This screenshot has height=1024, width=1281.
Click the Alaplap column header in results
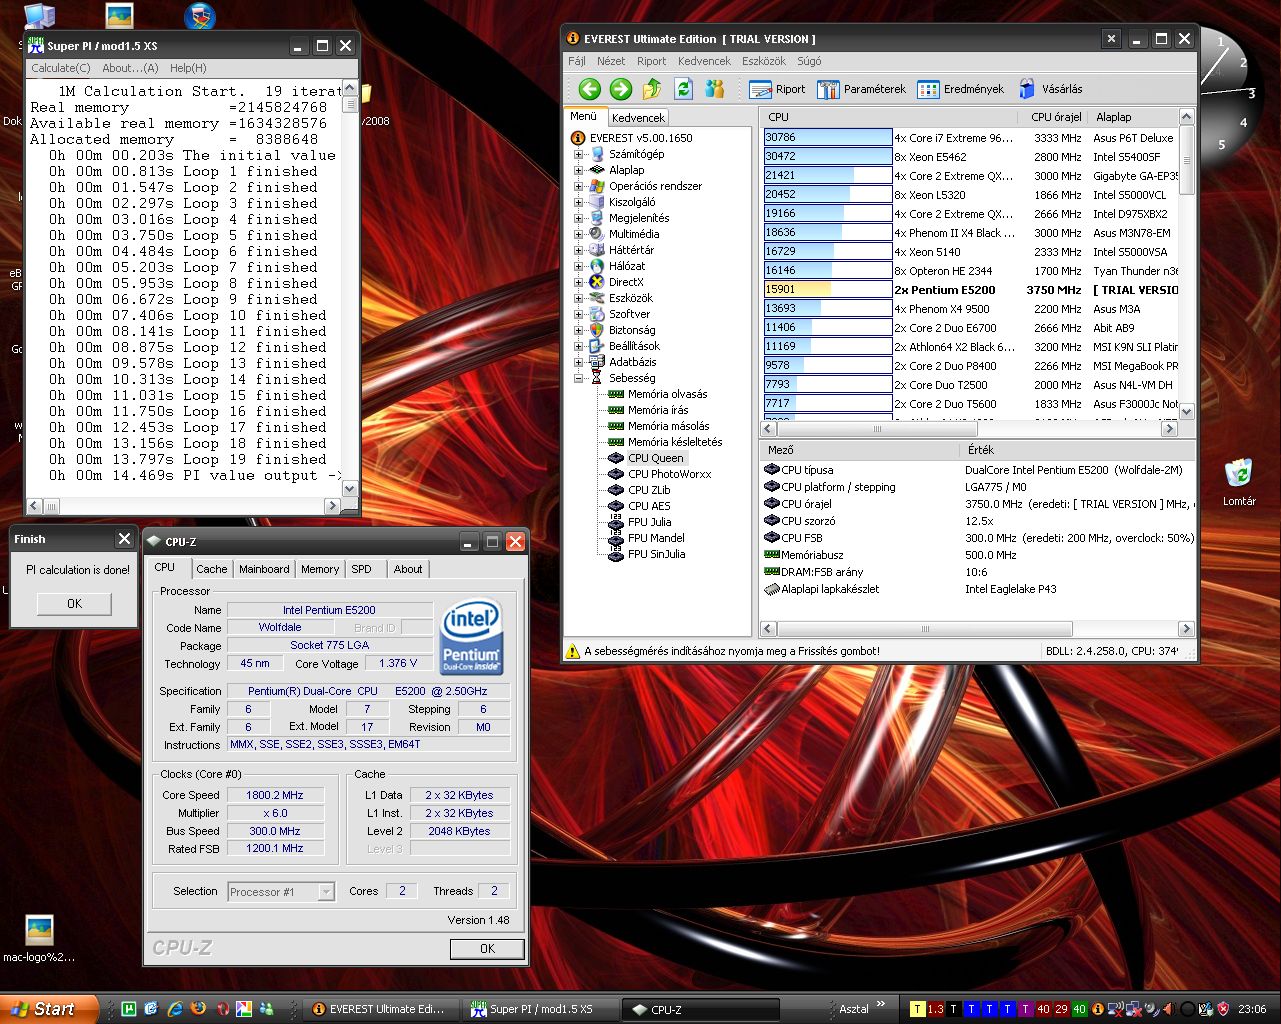click(x=1134, y=117)
